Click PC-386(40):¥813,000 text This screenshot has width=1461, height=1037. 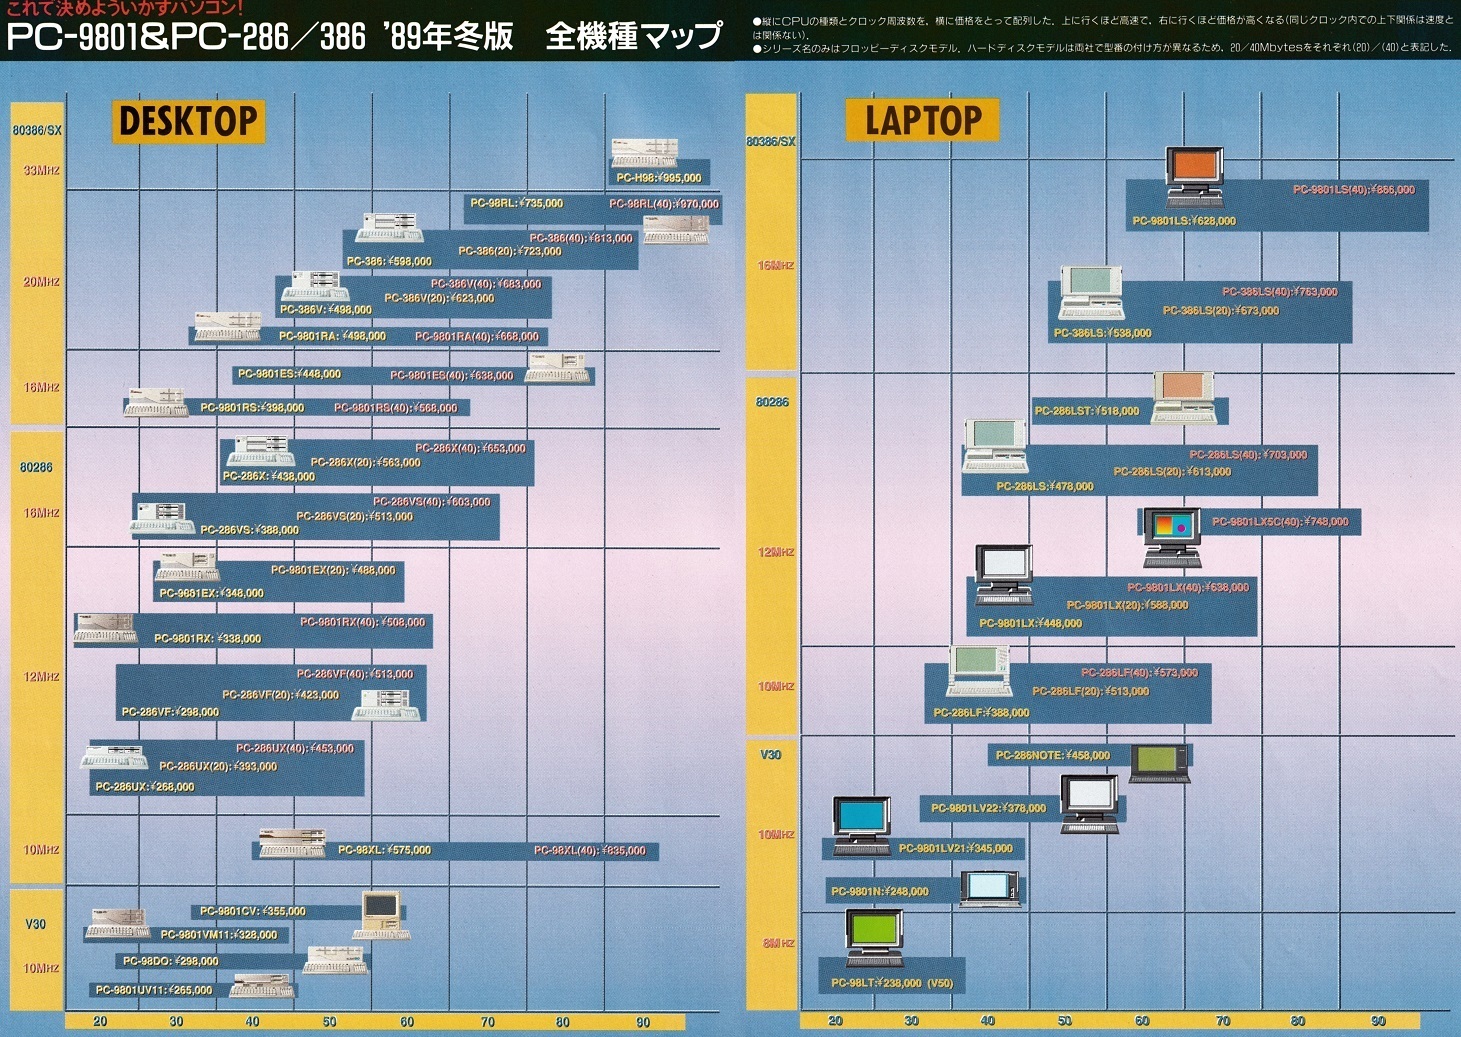click(581, 238)
